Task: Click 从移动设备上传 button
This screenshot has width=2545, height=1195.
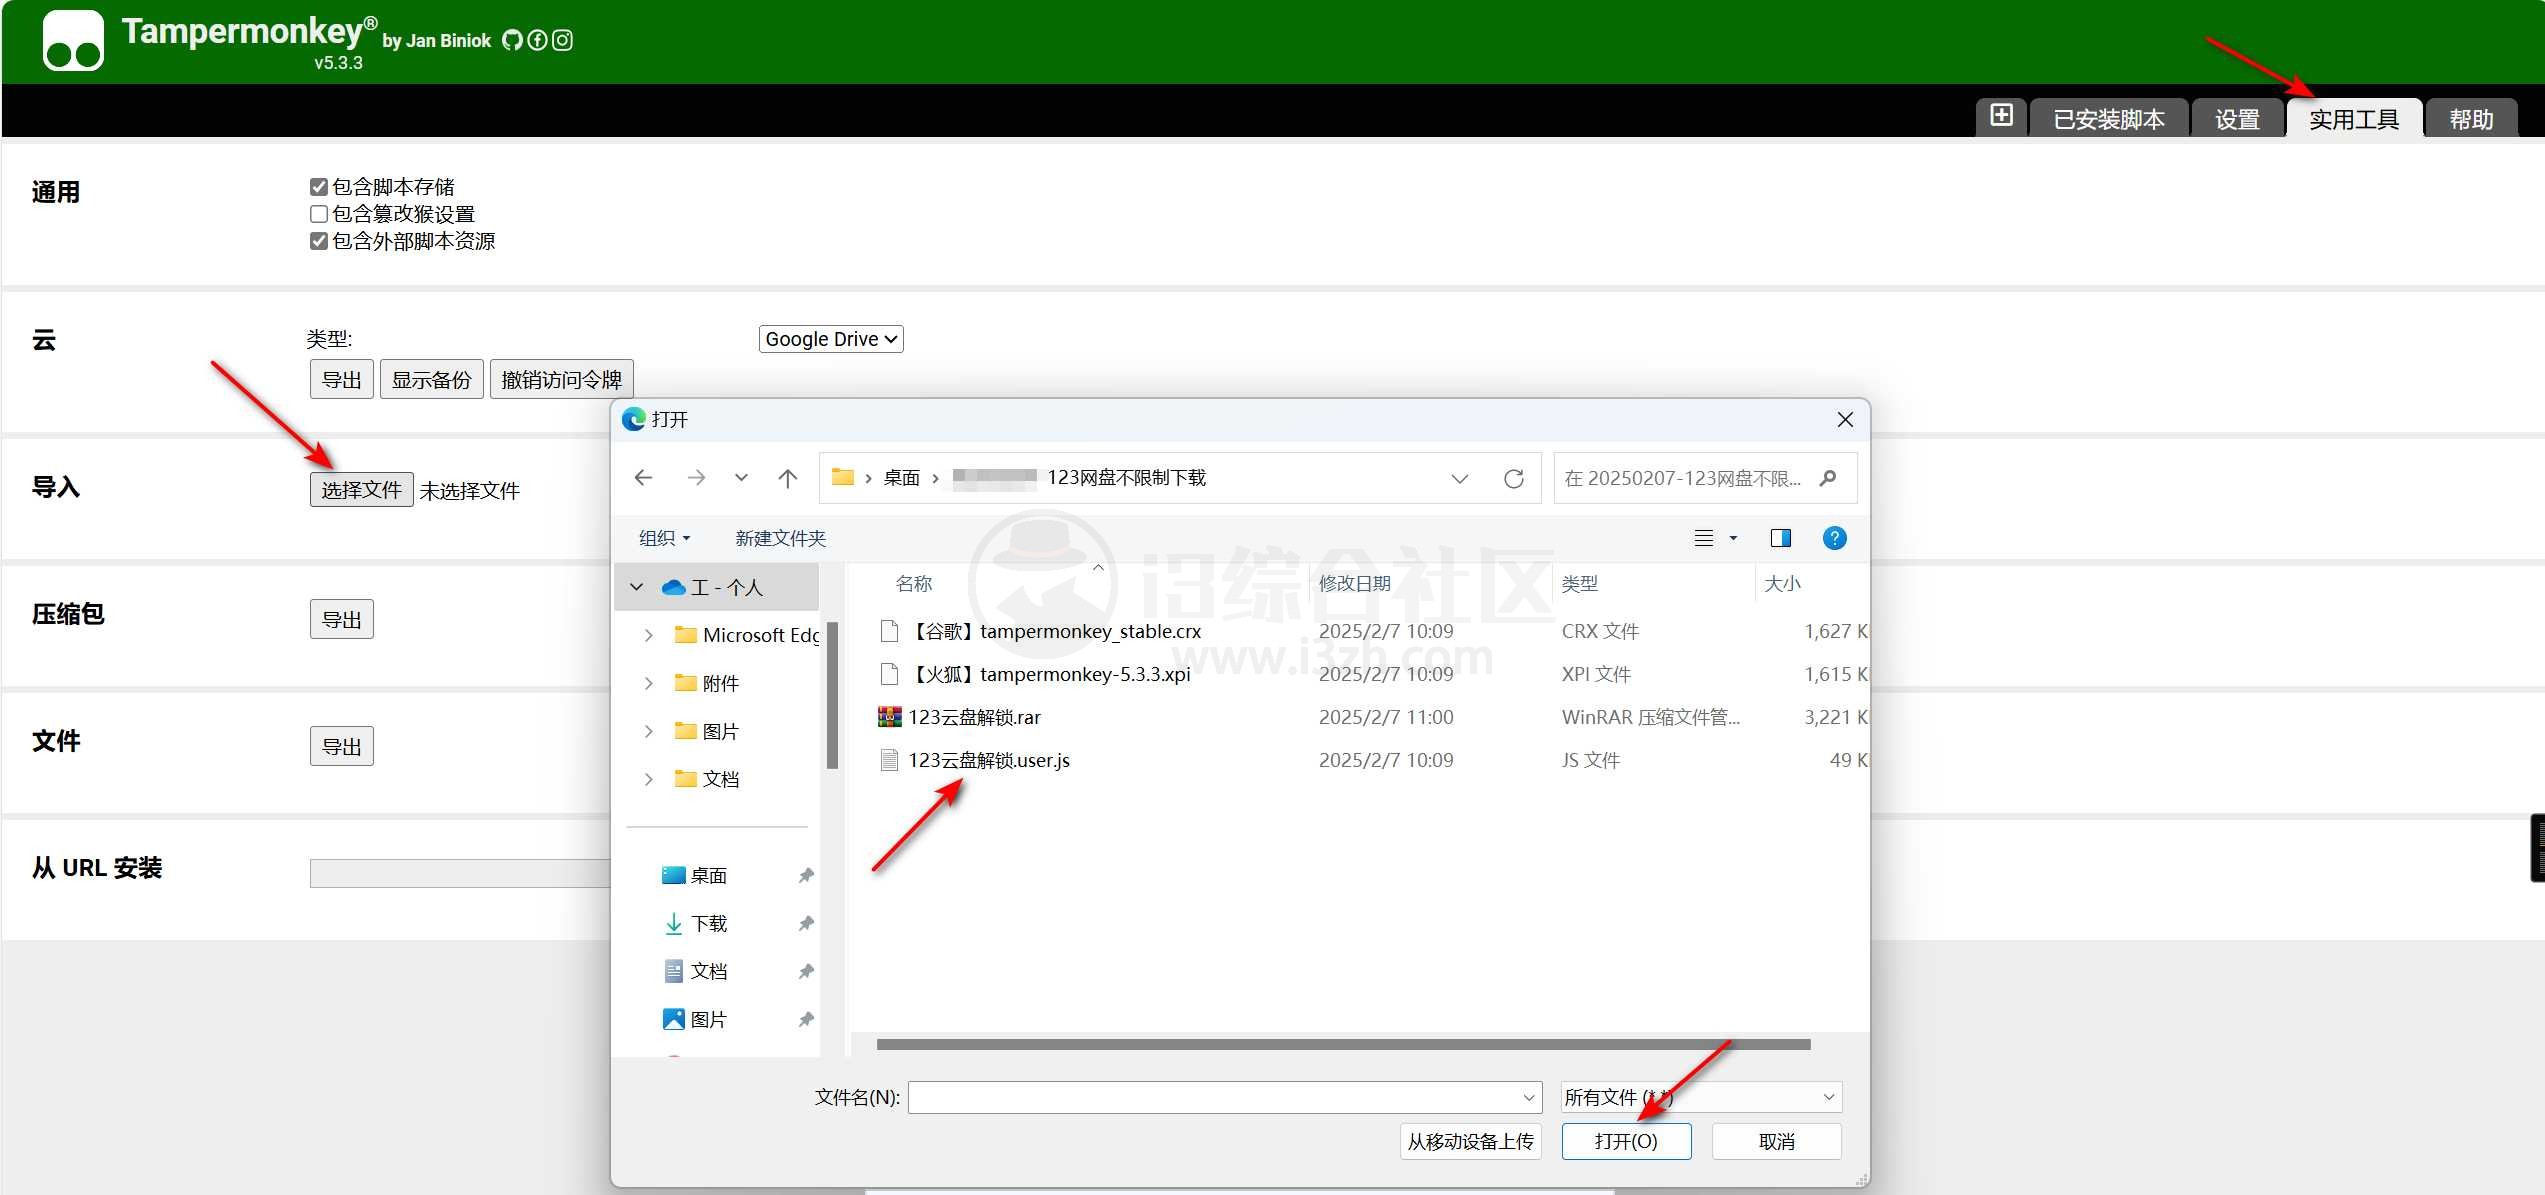Action: click(1470, 1141)
